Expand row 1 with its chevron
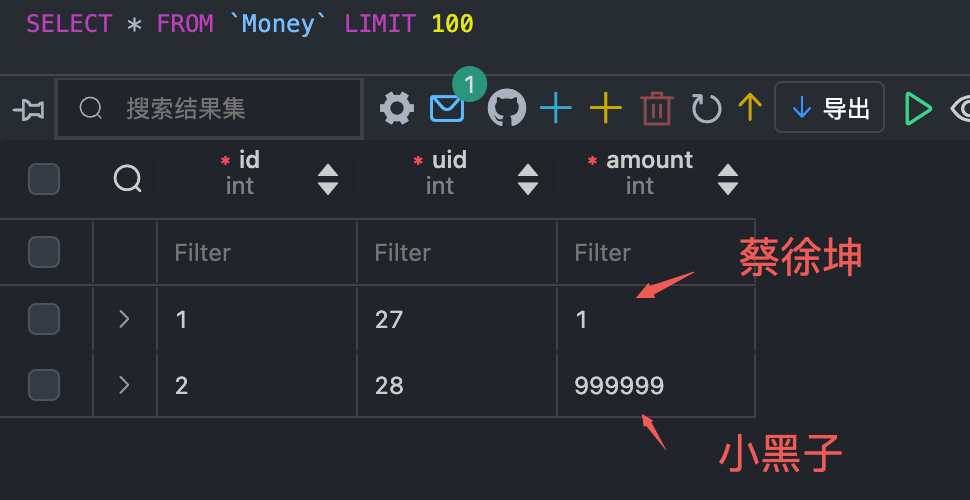Viewport: 970px width, 500px height. click(x=124, y=319)
